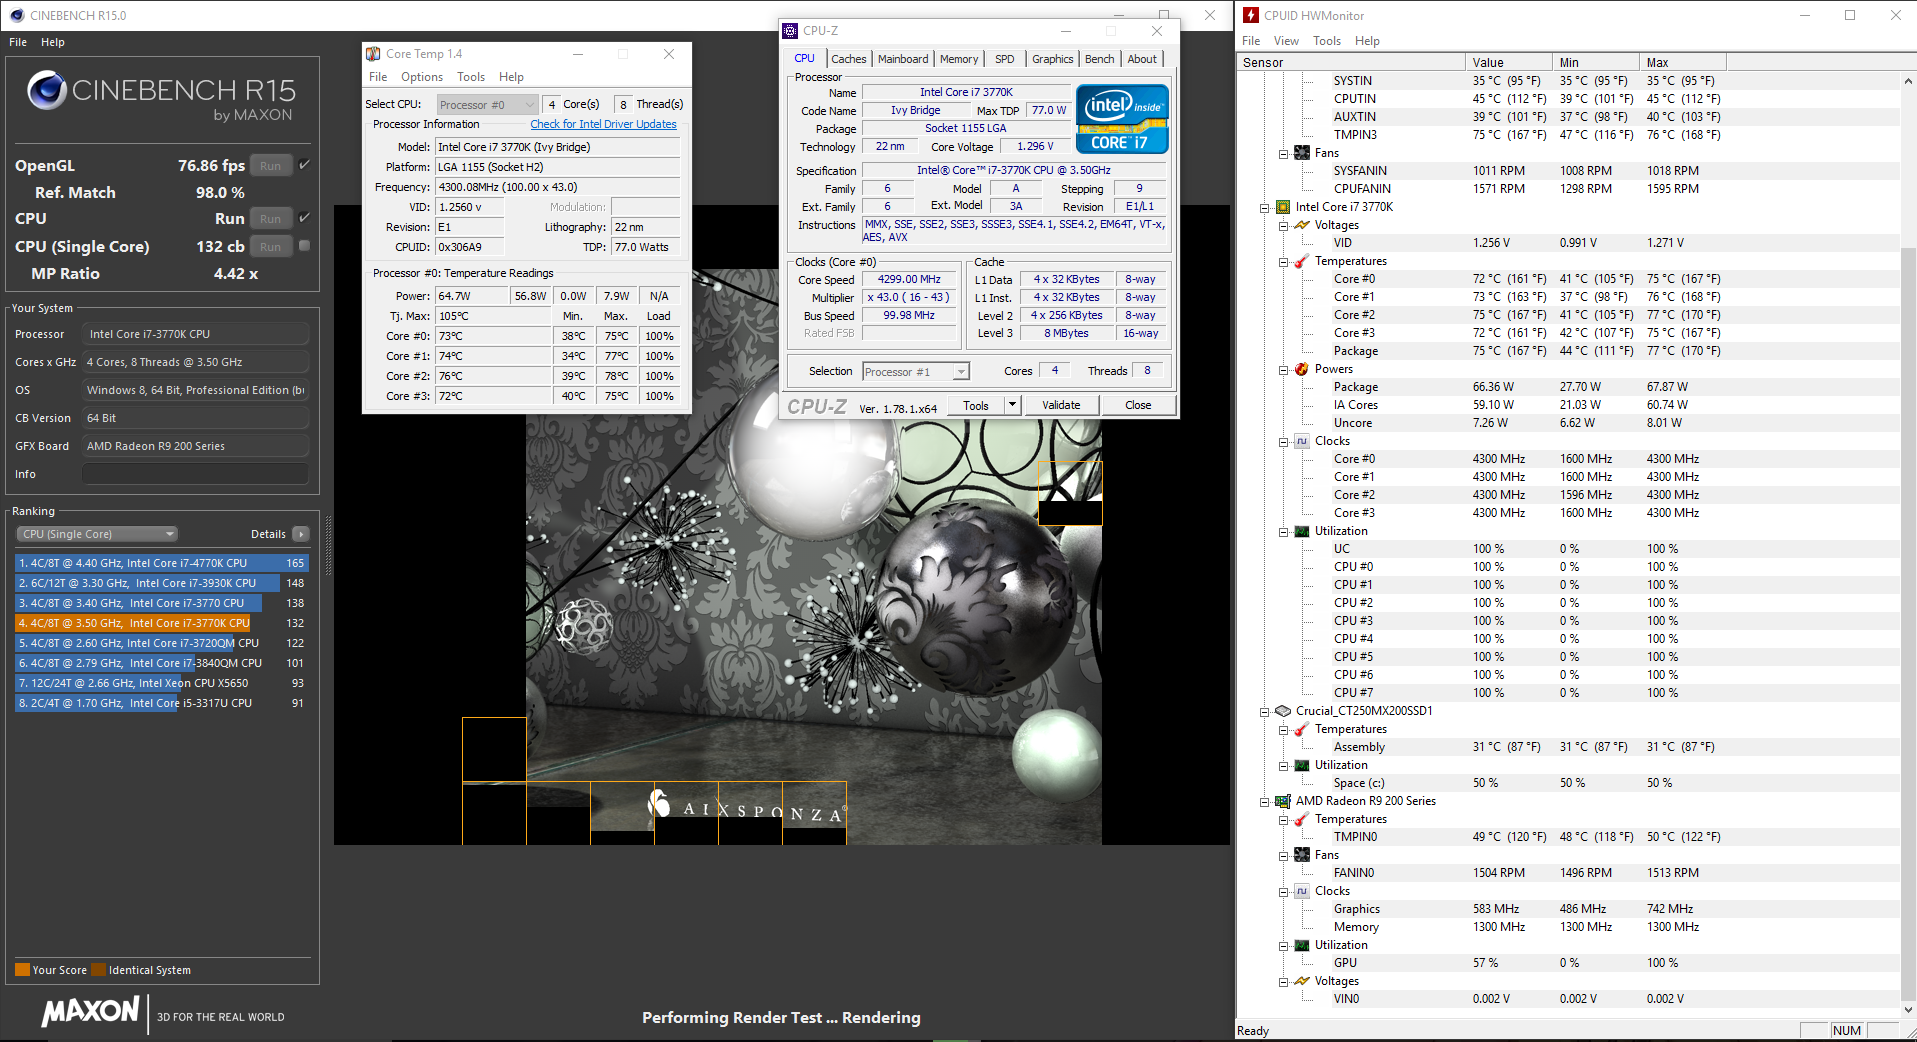The image size is (1917, 1042).
Task: Click the fan icon above SYSFANIN in HWMonitor
Action: pyautogui.click(x=1302, y=153)
